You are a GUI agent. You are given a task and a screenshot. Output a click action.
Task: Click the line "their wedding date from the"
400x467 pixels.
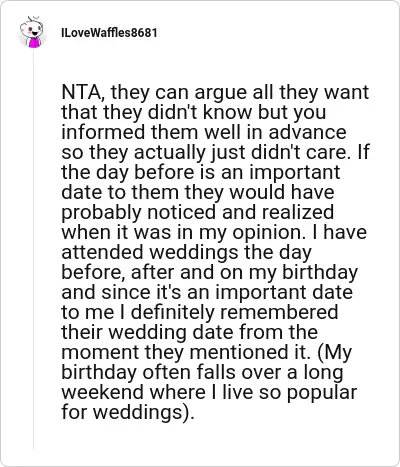(x=189, y=332)
